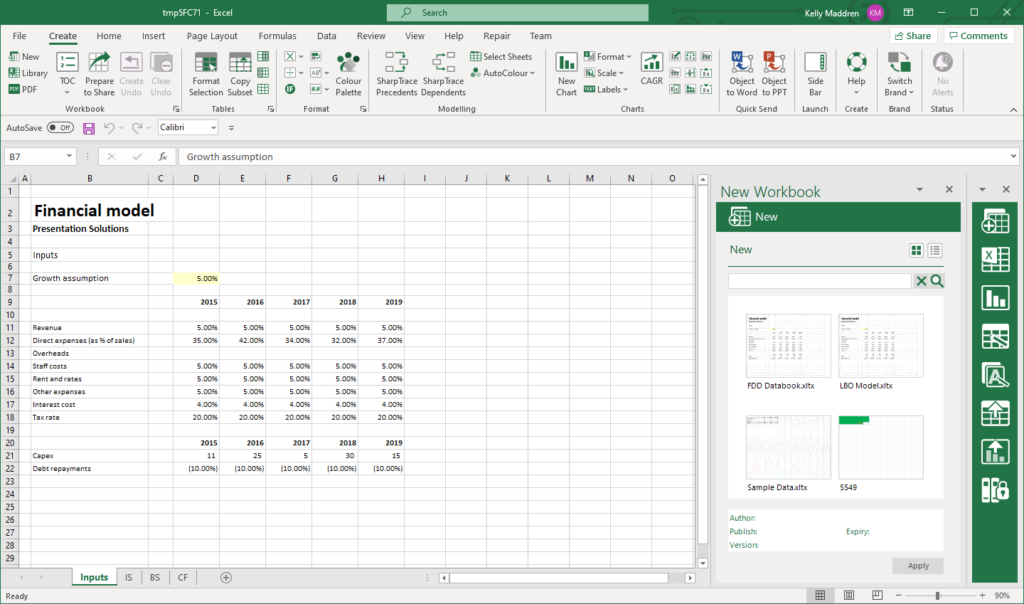The width and height of the screenshot is (1024, 604).
Task: Click the search magnifier in New Workbook panel
Action: 937,282
